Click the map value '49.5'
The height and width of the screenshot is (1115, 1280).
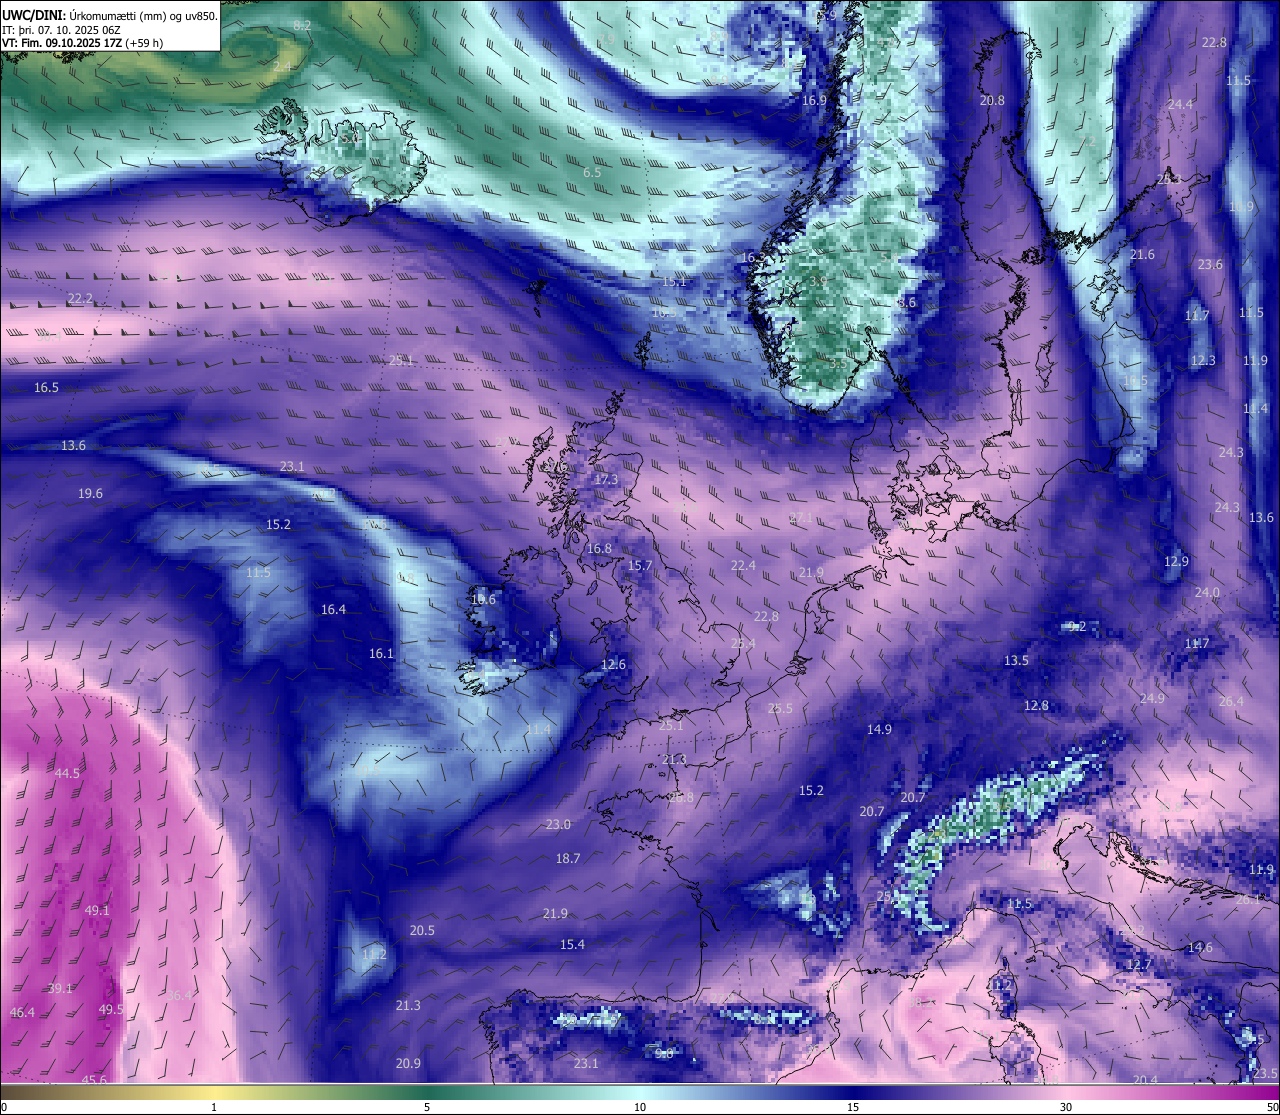pos(111,1010)
